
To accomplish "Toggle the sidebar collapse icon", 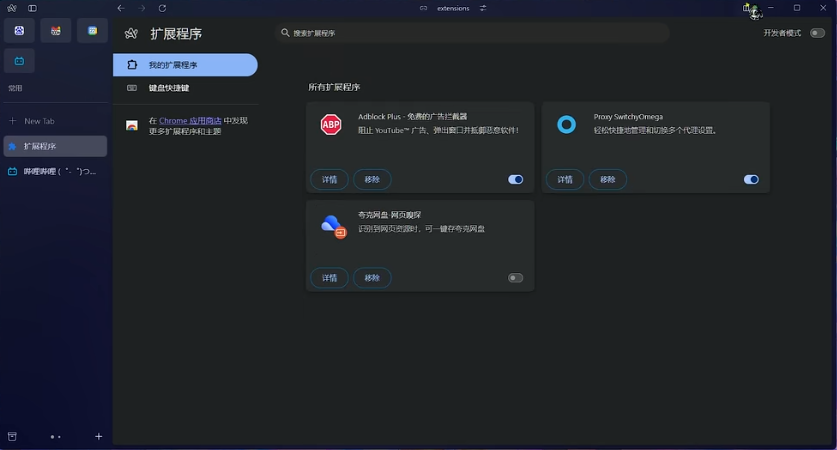I will pos(32,8).
